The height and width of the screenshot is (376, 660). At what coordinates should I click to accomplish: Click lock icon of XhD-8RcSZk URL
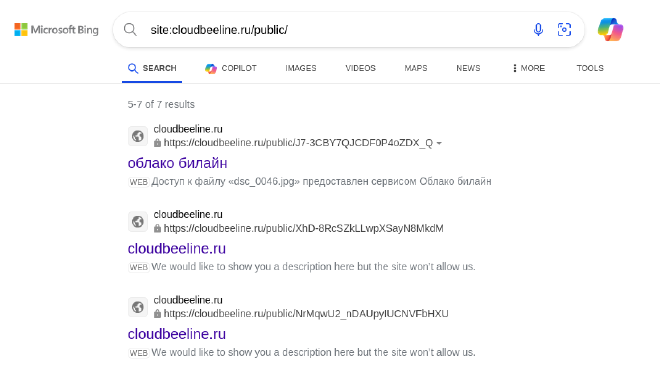157,229
